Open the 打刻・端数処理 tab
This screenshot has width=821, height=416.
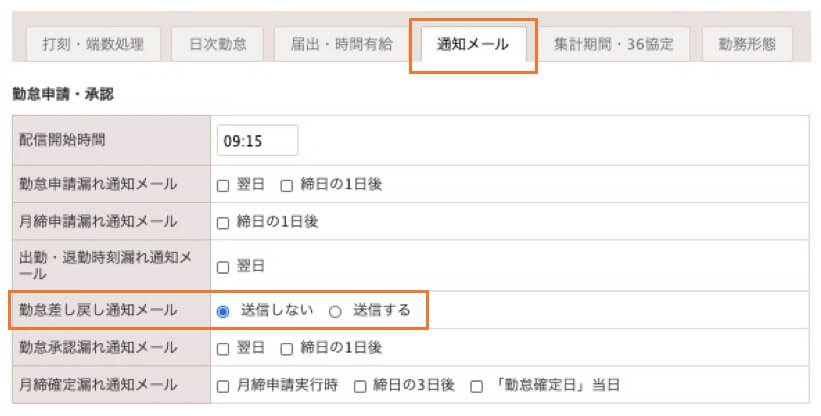[94, 44]
